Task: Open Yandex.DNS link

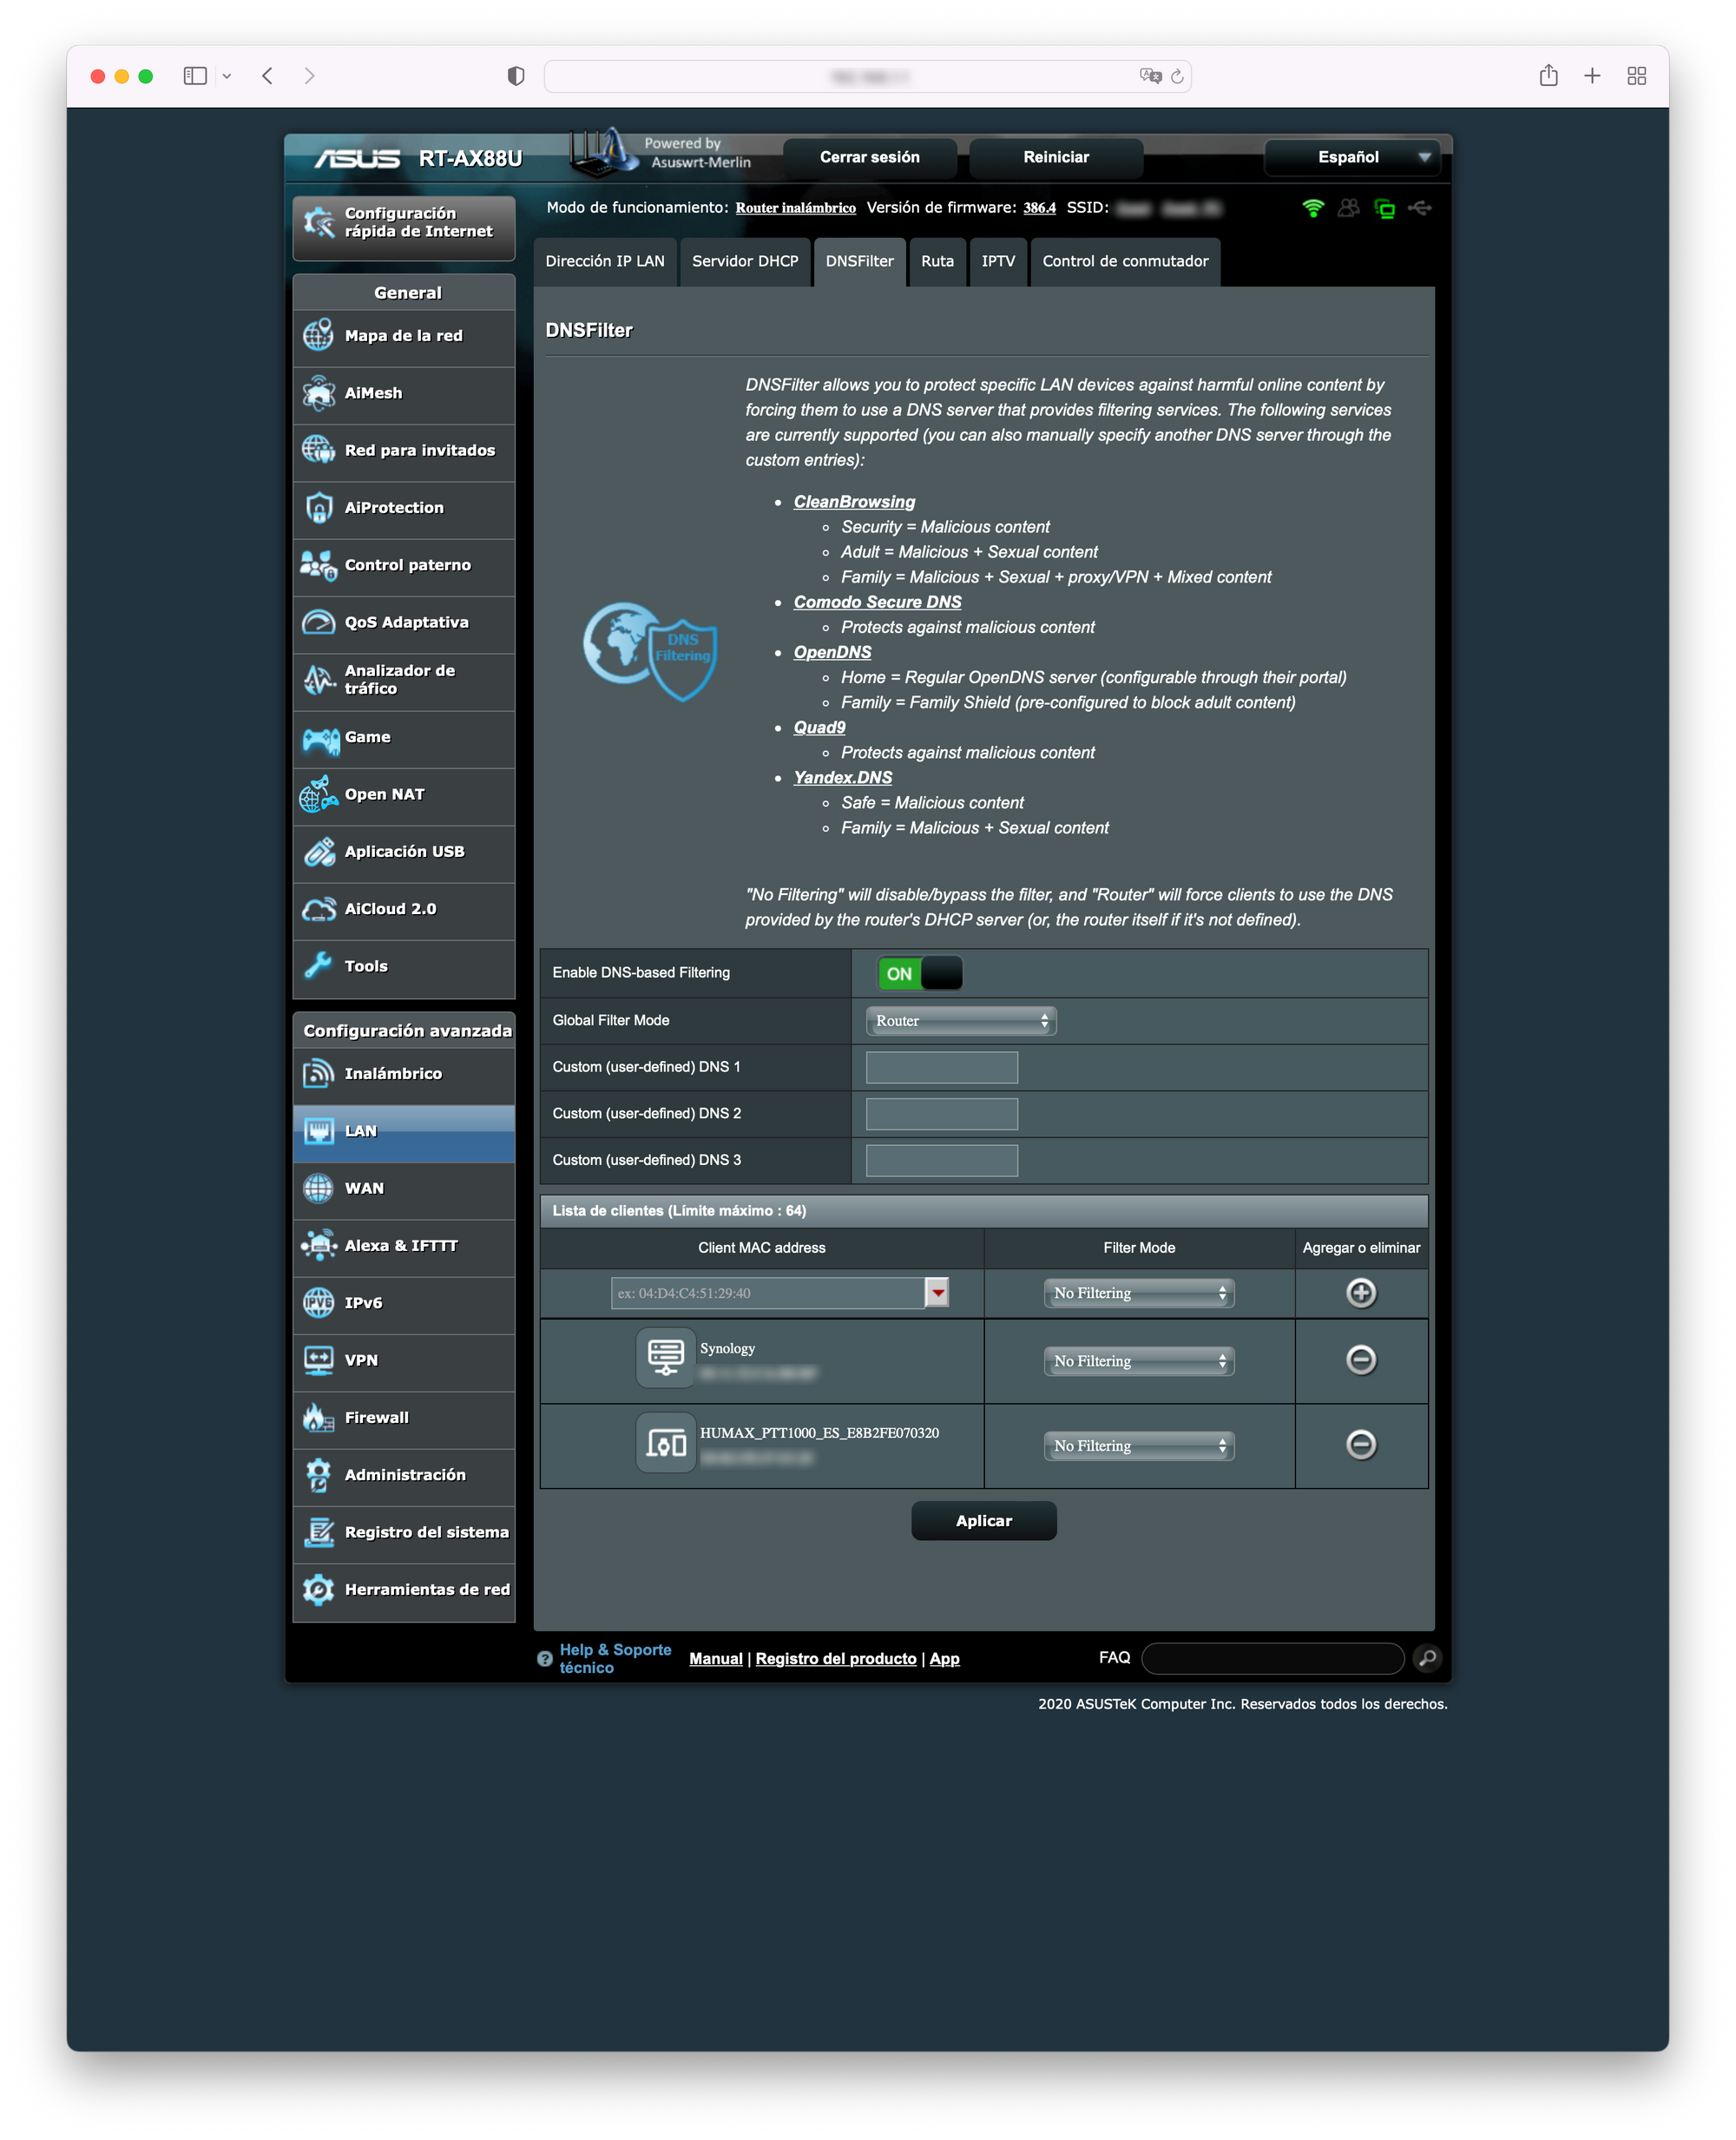Action: click(842, 777)
